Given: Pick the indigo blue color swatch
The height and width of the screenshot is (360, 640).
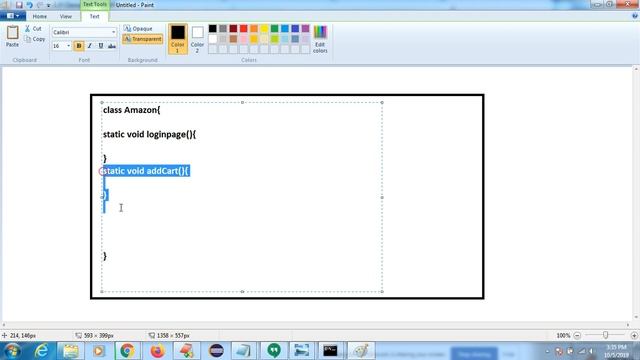Looking at the screenshot, I should point(295,29).
